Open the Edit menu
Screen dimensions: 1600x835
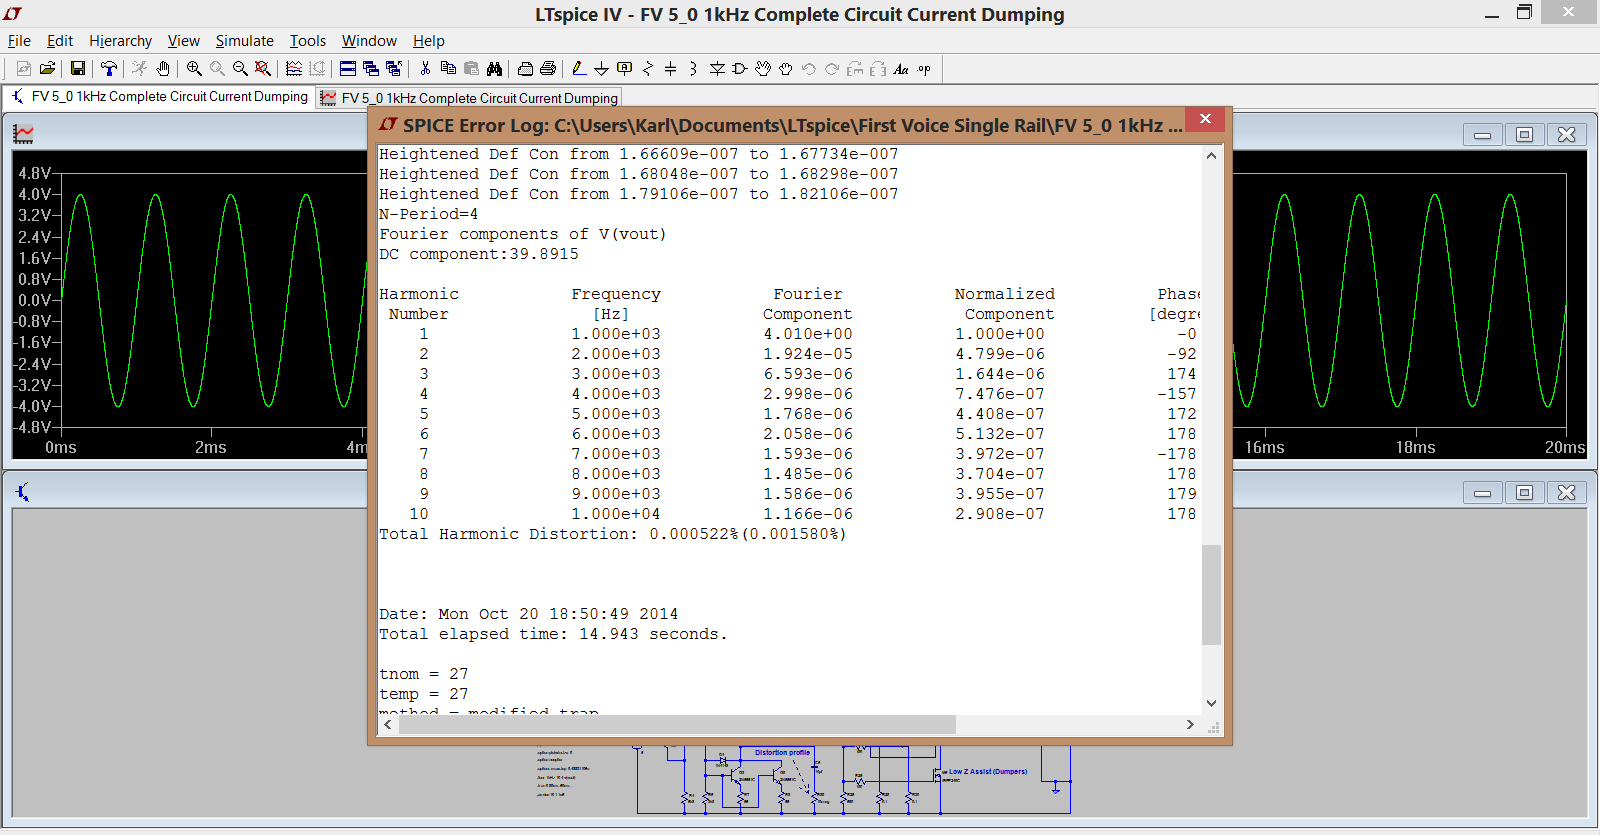click(60, 41)
